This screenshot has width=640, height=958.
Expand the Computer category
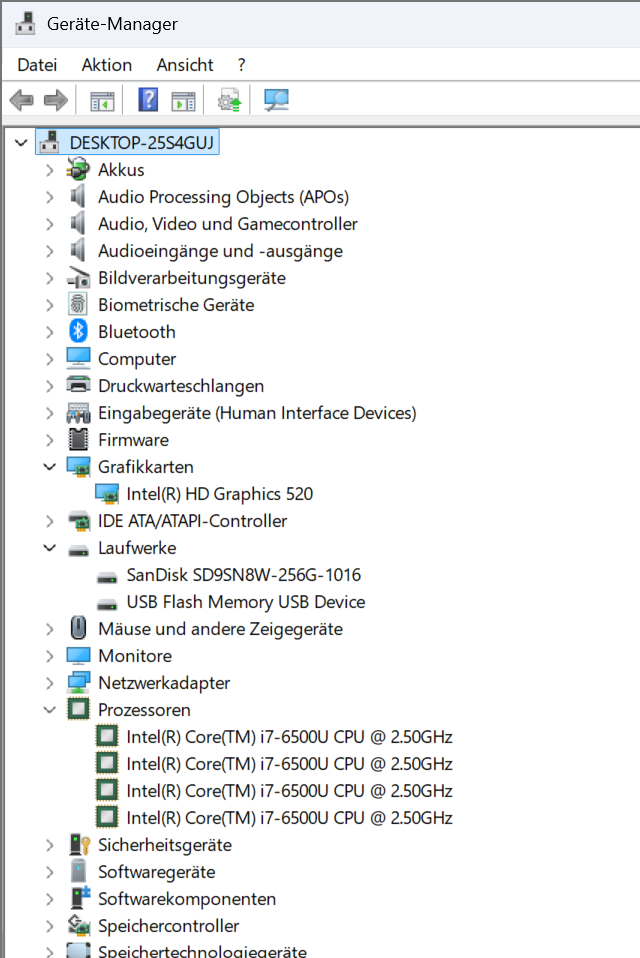(49, 359)
